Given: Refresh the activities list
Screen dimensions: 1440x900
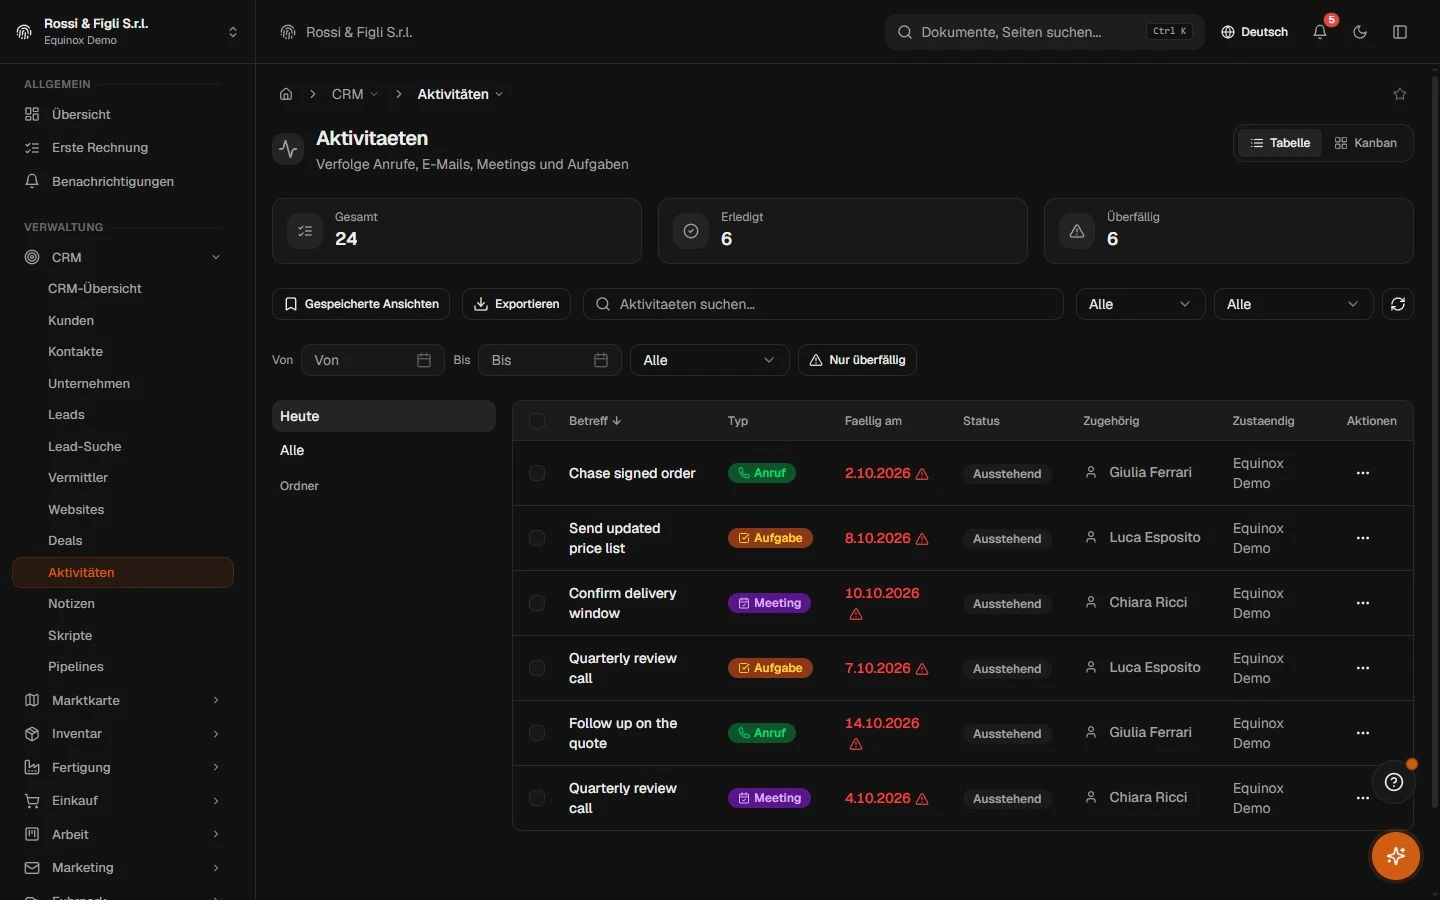Looking at the screenshot, I should 1398,304.
